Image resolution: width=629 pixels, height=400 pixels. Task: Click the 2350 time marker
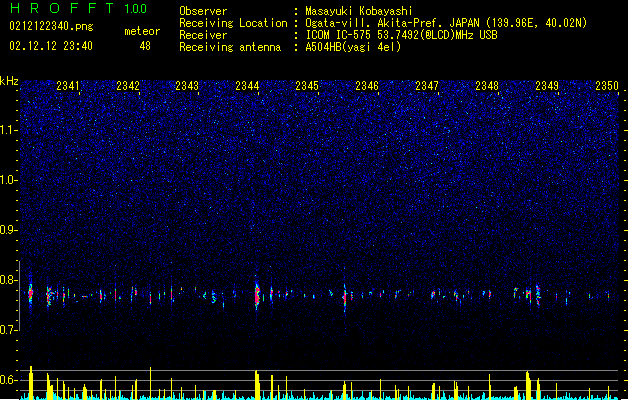(x=607, y=86)
